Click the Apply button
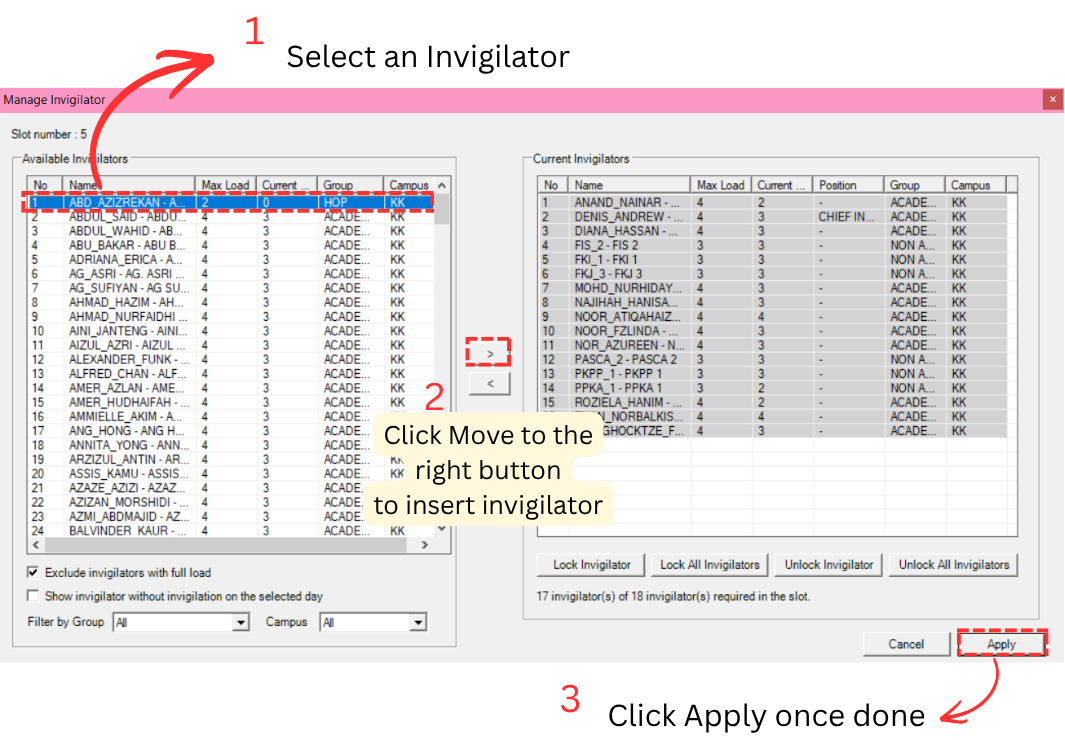 pos(1002,644)
